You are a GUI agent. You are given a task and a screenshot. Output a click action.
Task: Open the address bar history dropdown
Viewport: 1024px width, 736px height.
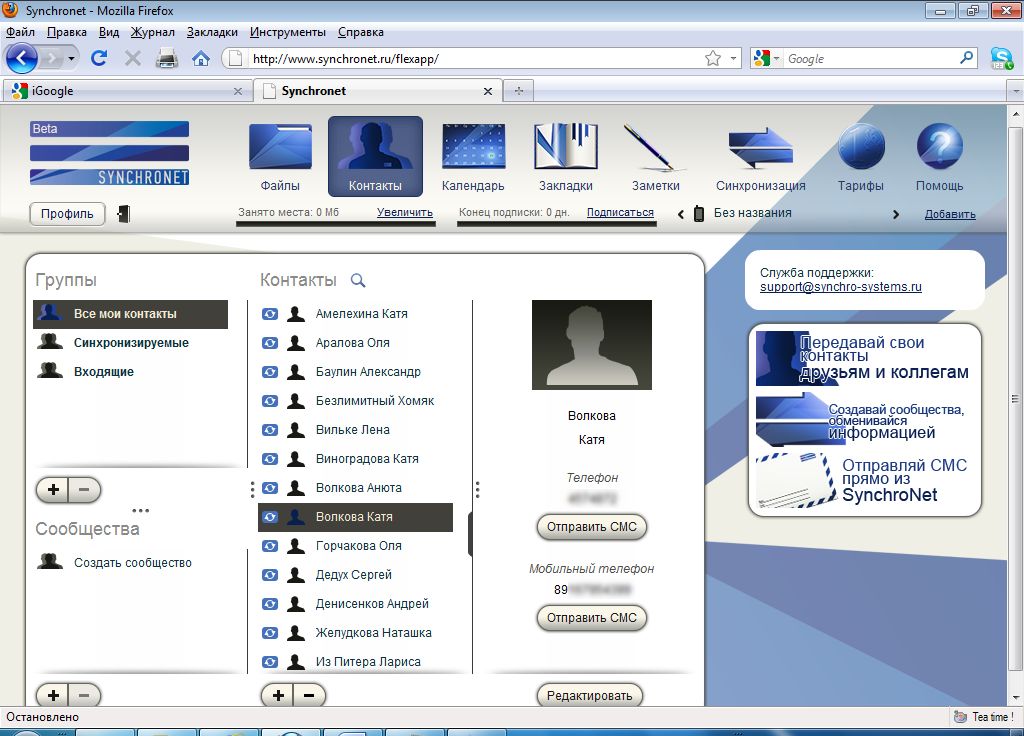coord(734,59)
